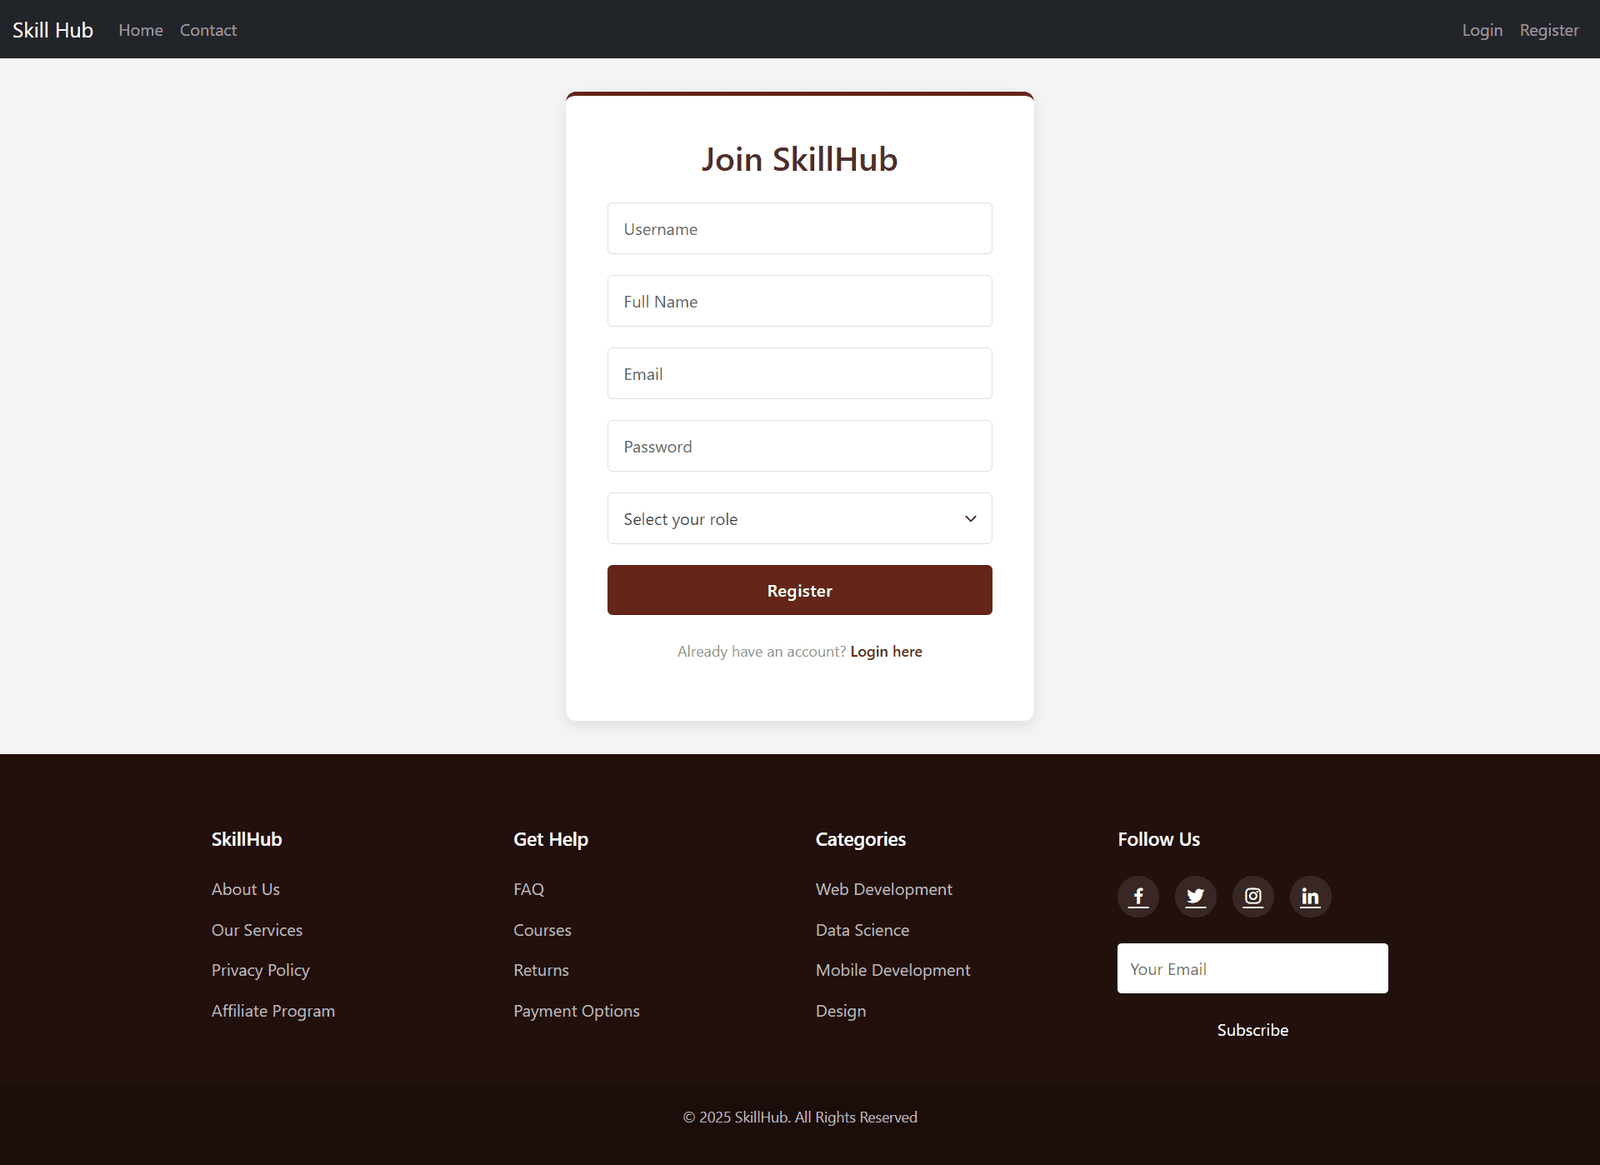Click the Username input field

(799, 228)
